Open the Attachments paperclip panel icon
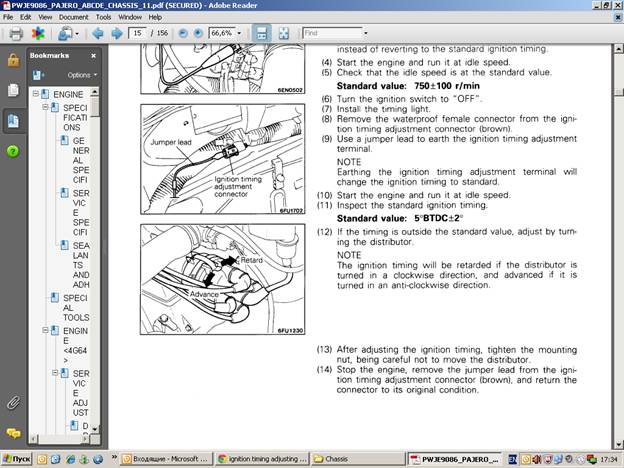The height and width of the screenshot is (468, 624). coord(13,403)
